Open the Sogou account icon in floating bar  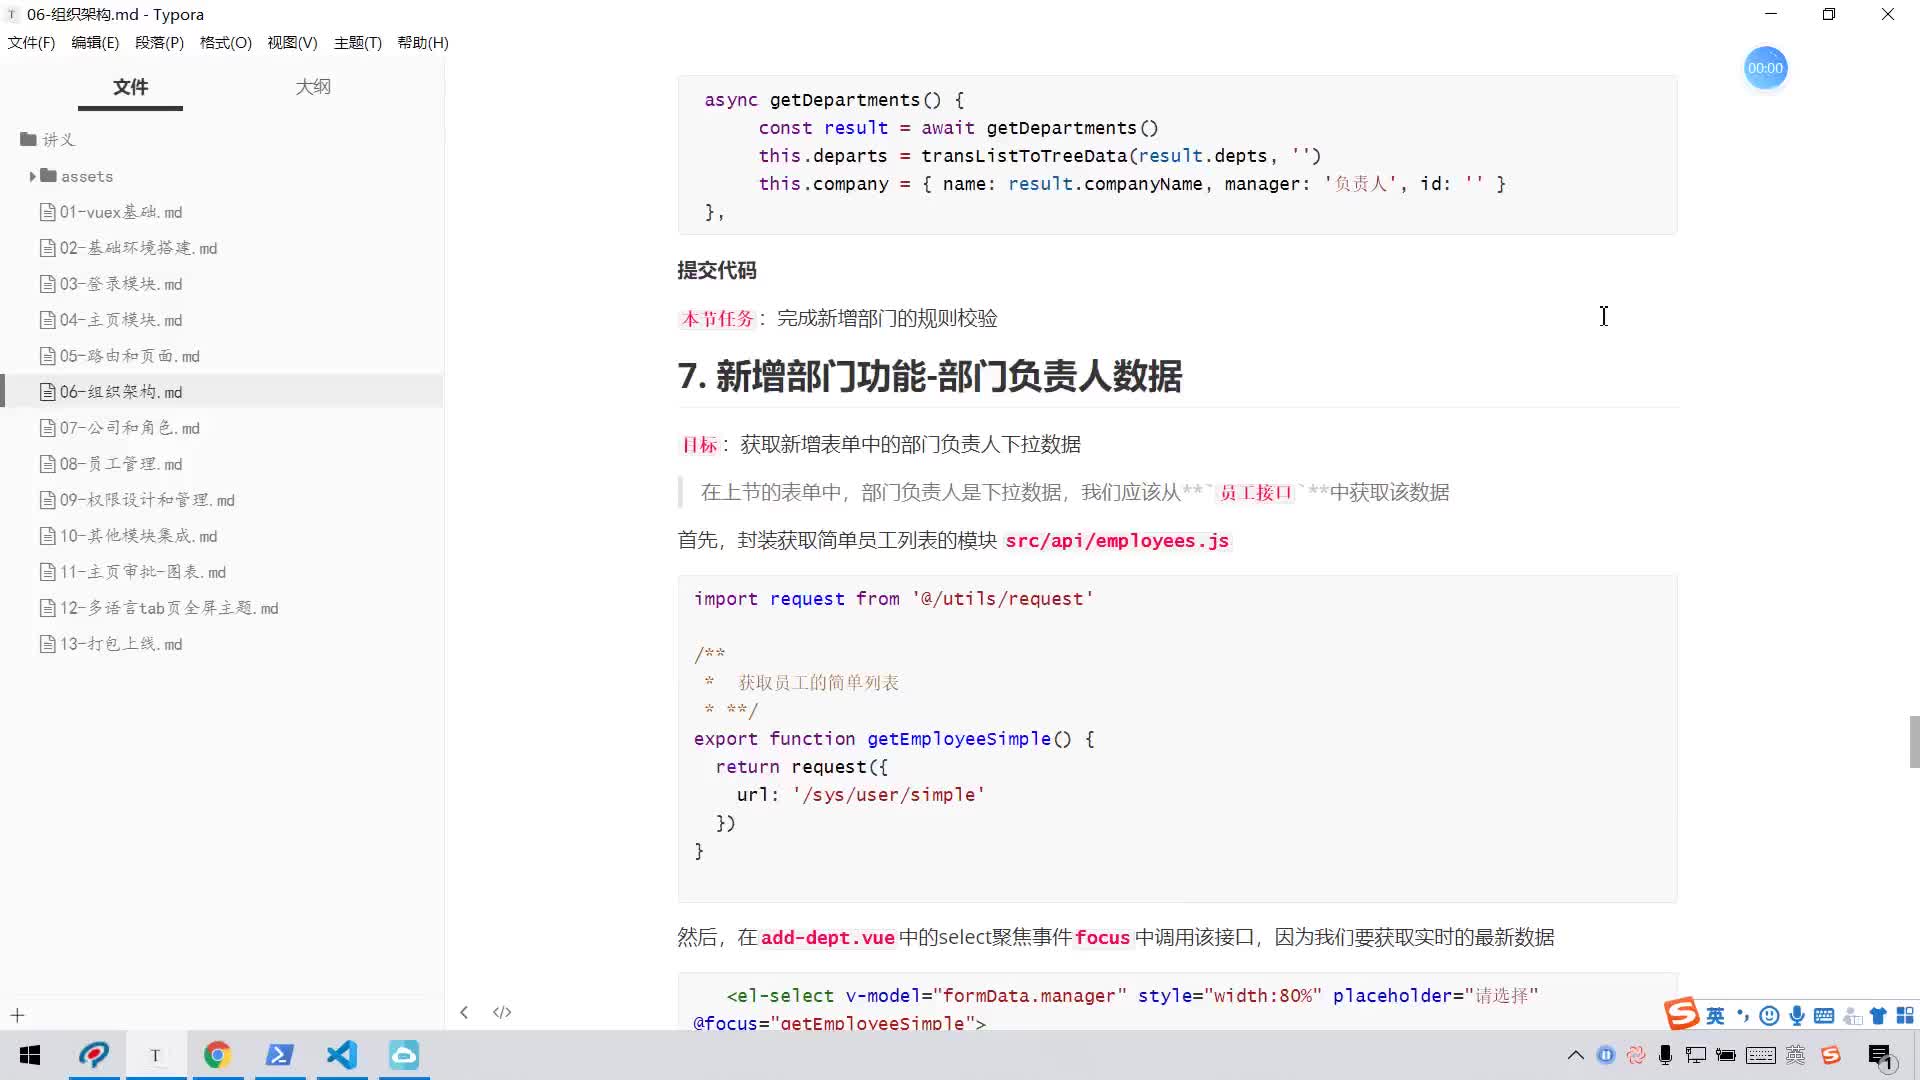pyautogui.click(x=1851, y=1016)
